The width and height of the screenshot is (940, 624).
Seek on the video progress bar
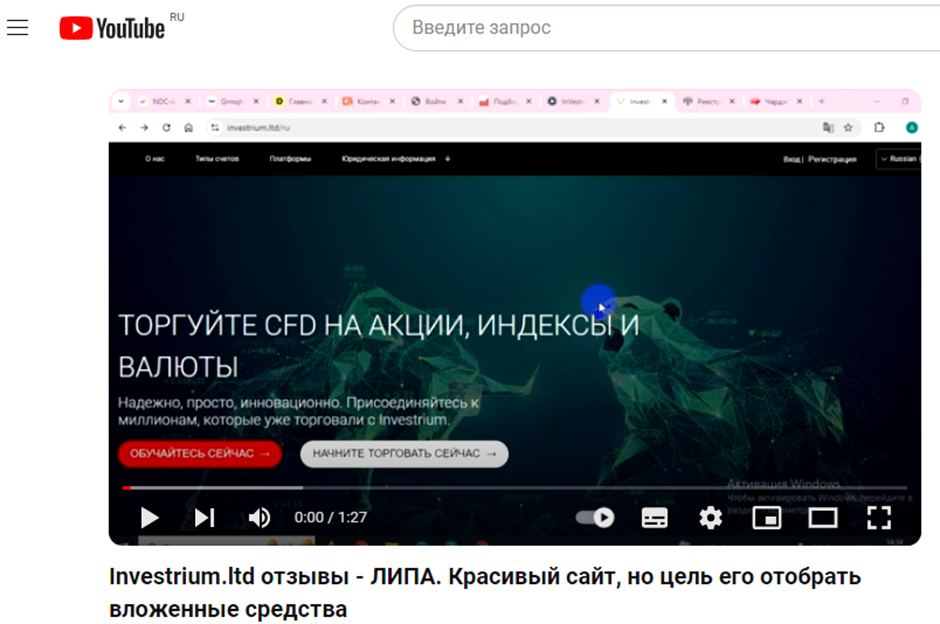click(514, 488)
